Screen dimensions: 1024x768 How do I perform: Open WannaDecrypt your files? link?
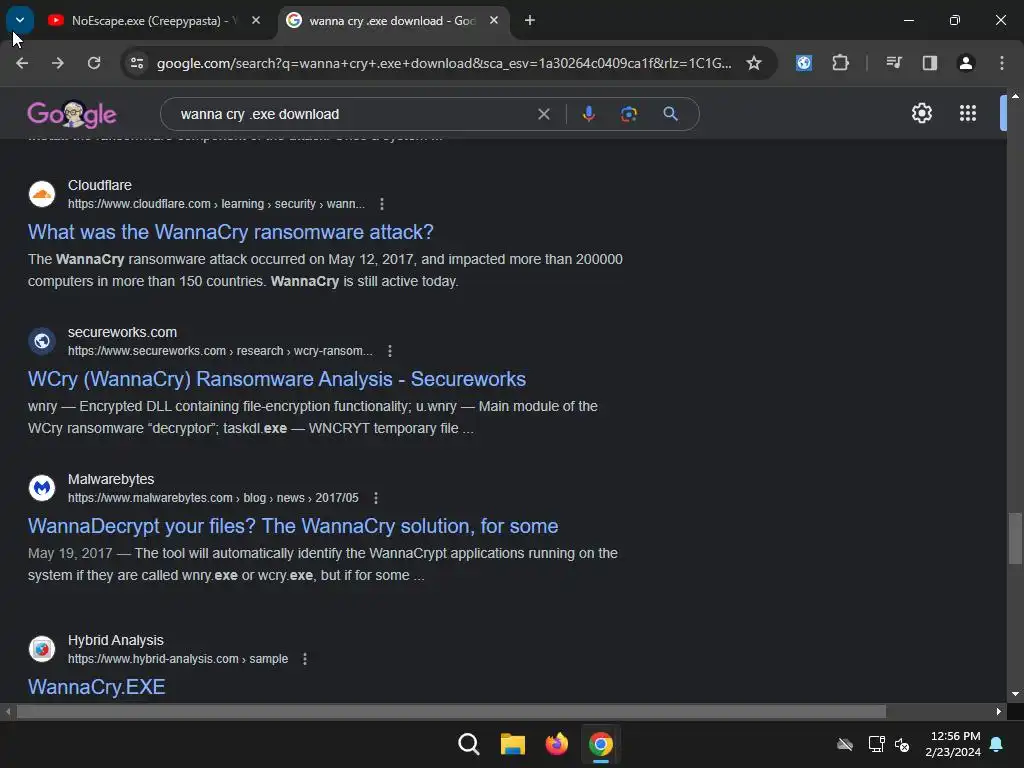293,526
